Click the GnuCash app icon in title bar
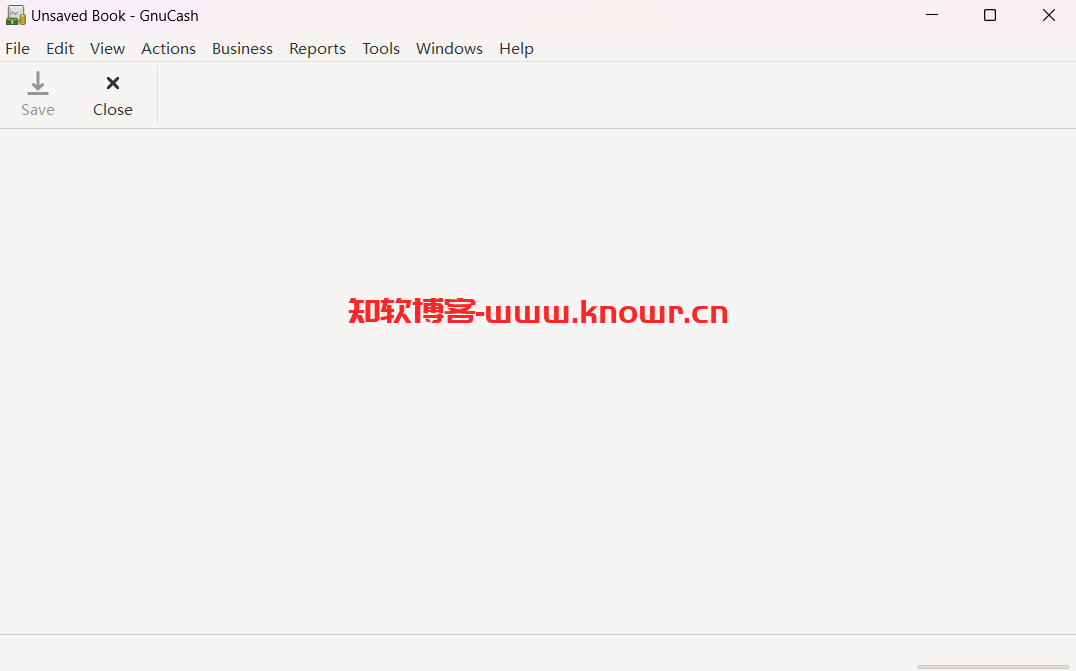Screen dimensions: 1076x671 pyautogui.click(x=15, y=15)
